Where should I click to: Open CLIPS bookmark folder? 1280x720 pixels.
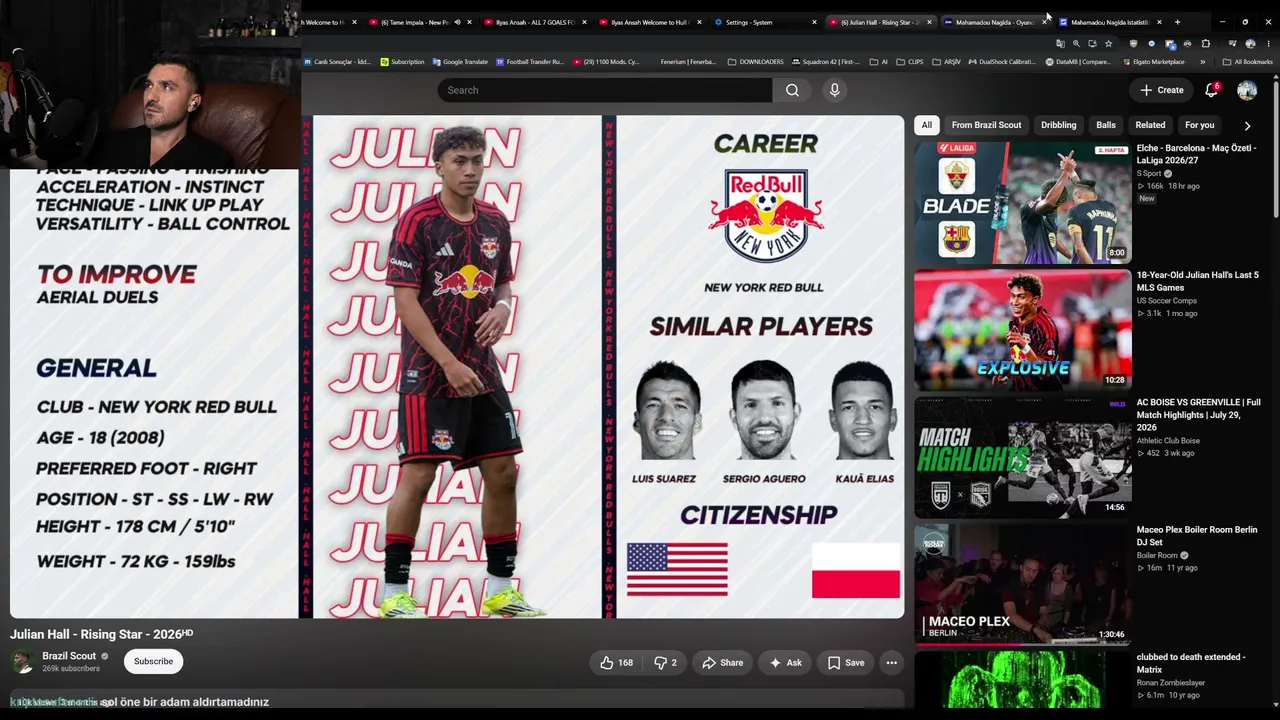click(910, 62)
